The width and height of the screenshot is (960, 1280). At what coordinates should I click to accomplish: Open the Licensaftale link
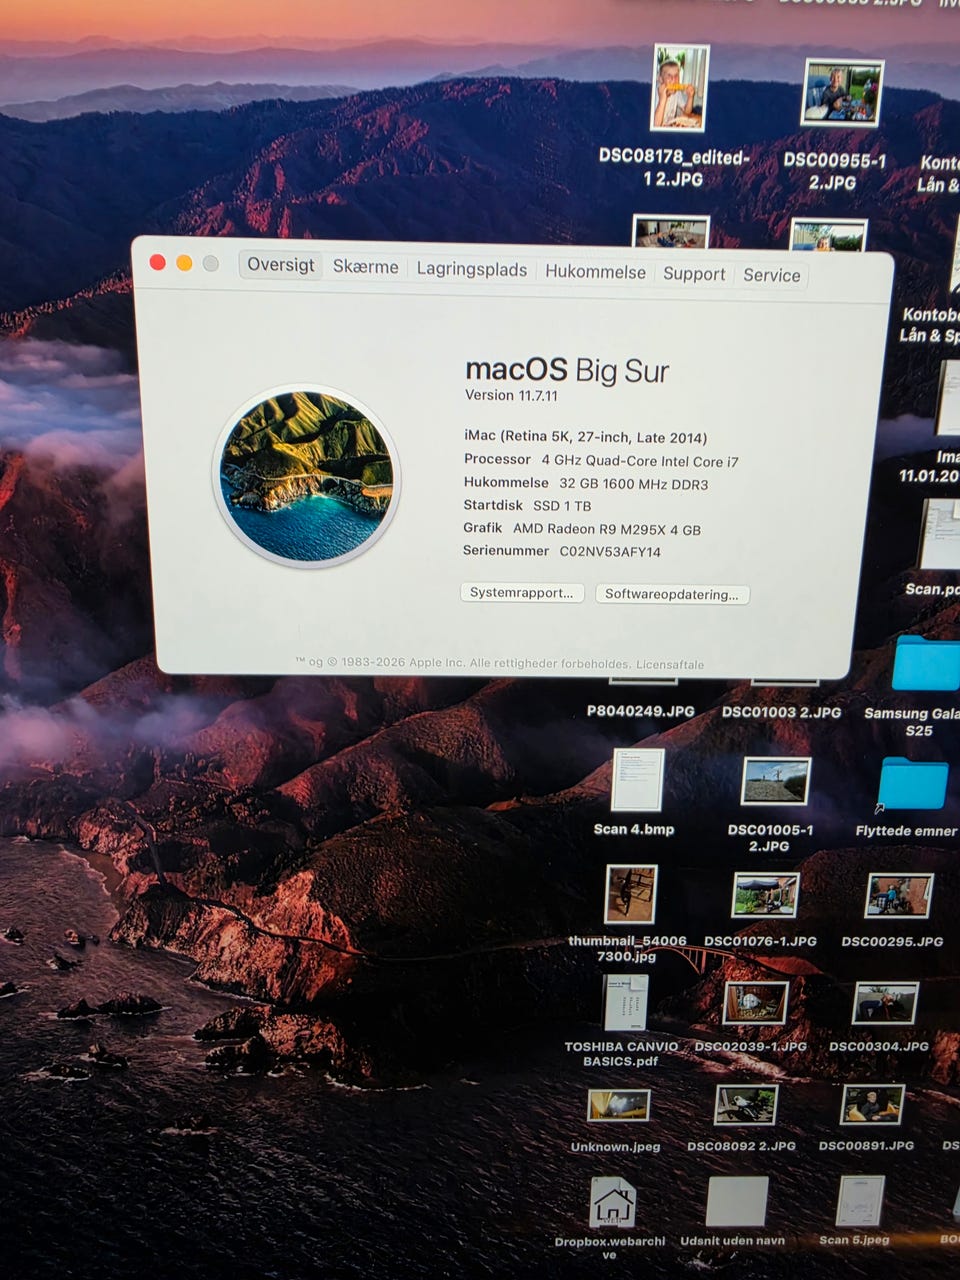(x=670, y=664)
